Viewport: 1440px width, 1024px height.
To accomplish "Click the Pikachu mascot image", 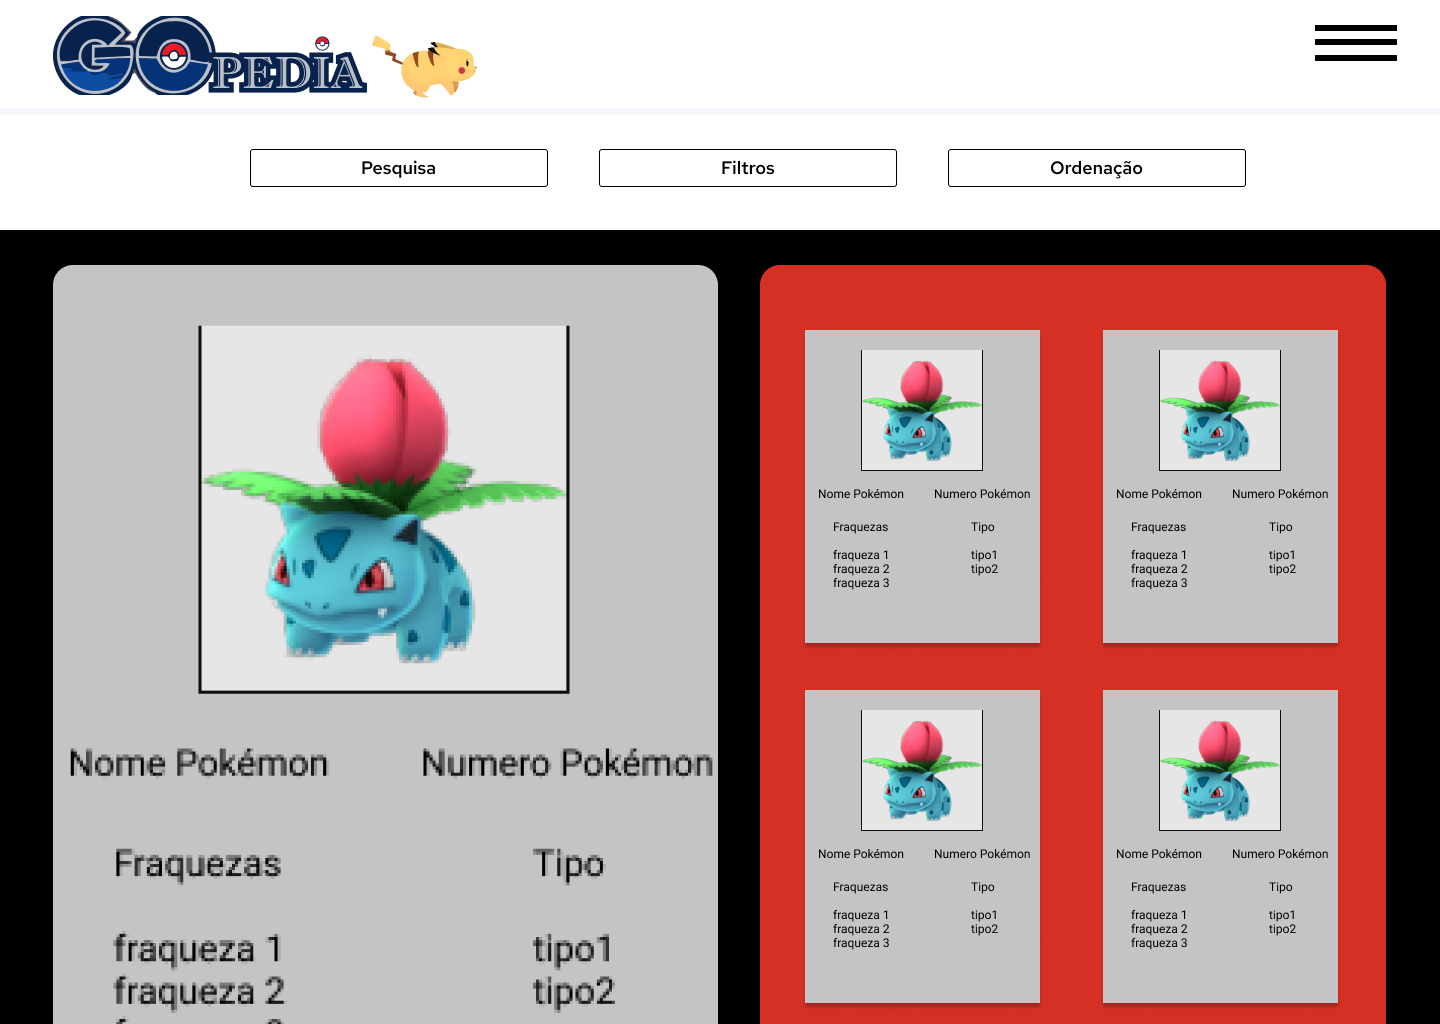I will (x=425, y=66).
